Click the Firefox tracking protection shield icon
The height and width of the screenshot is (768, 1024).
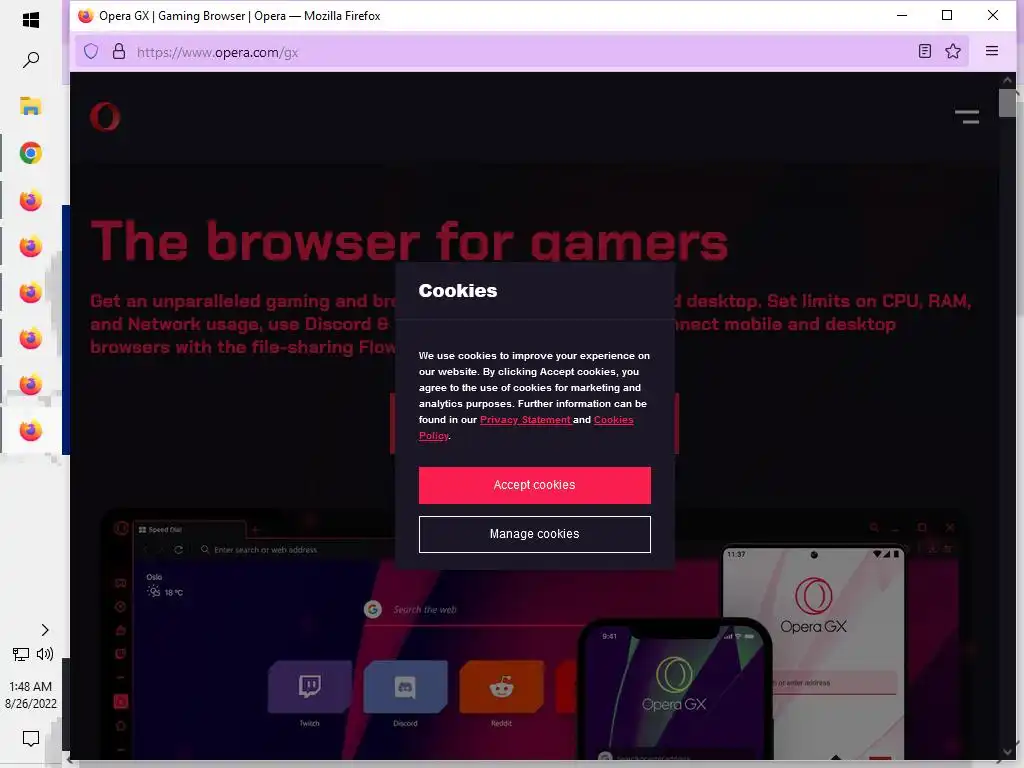coord(91,52)
